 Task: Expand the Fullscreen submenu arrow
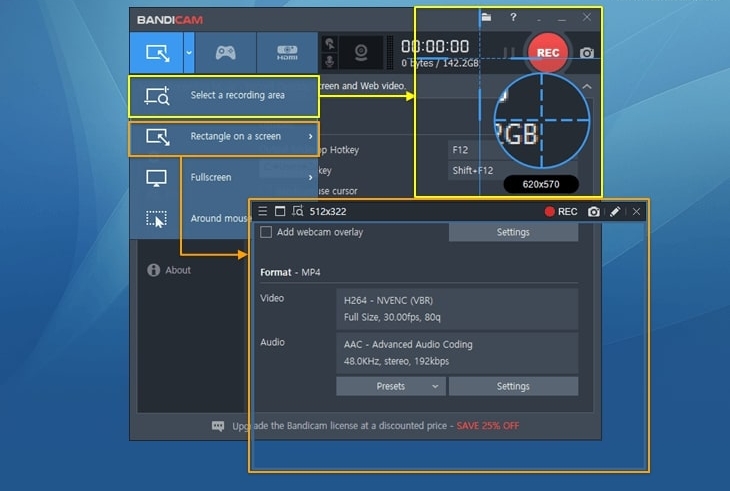coord(311,177)
